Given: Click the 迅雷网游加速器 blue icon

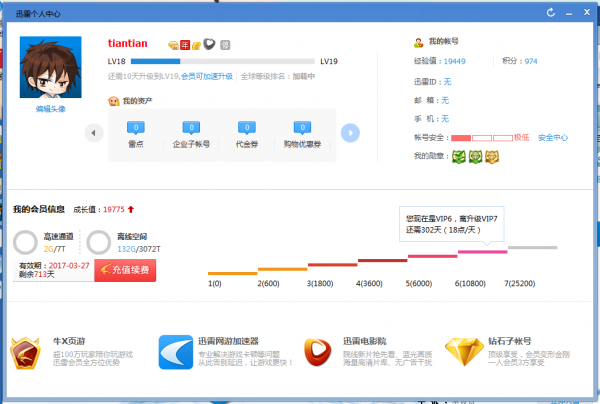Looking at the screenshot, I should coord(176,352).
